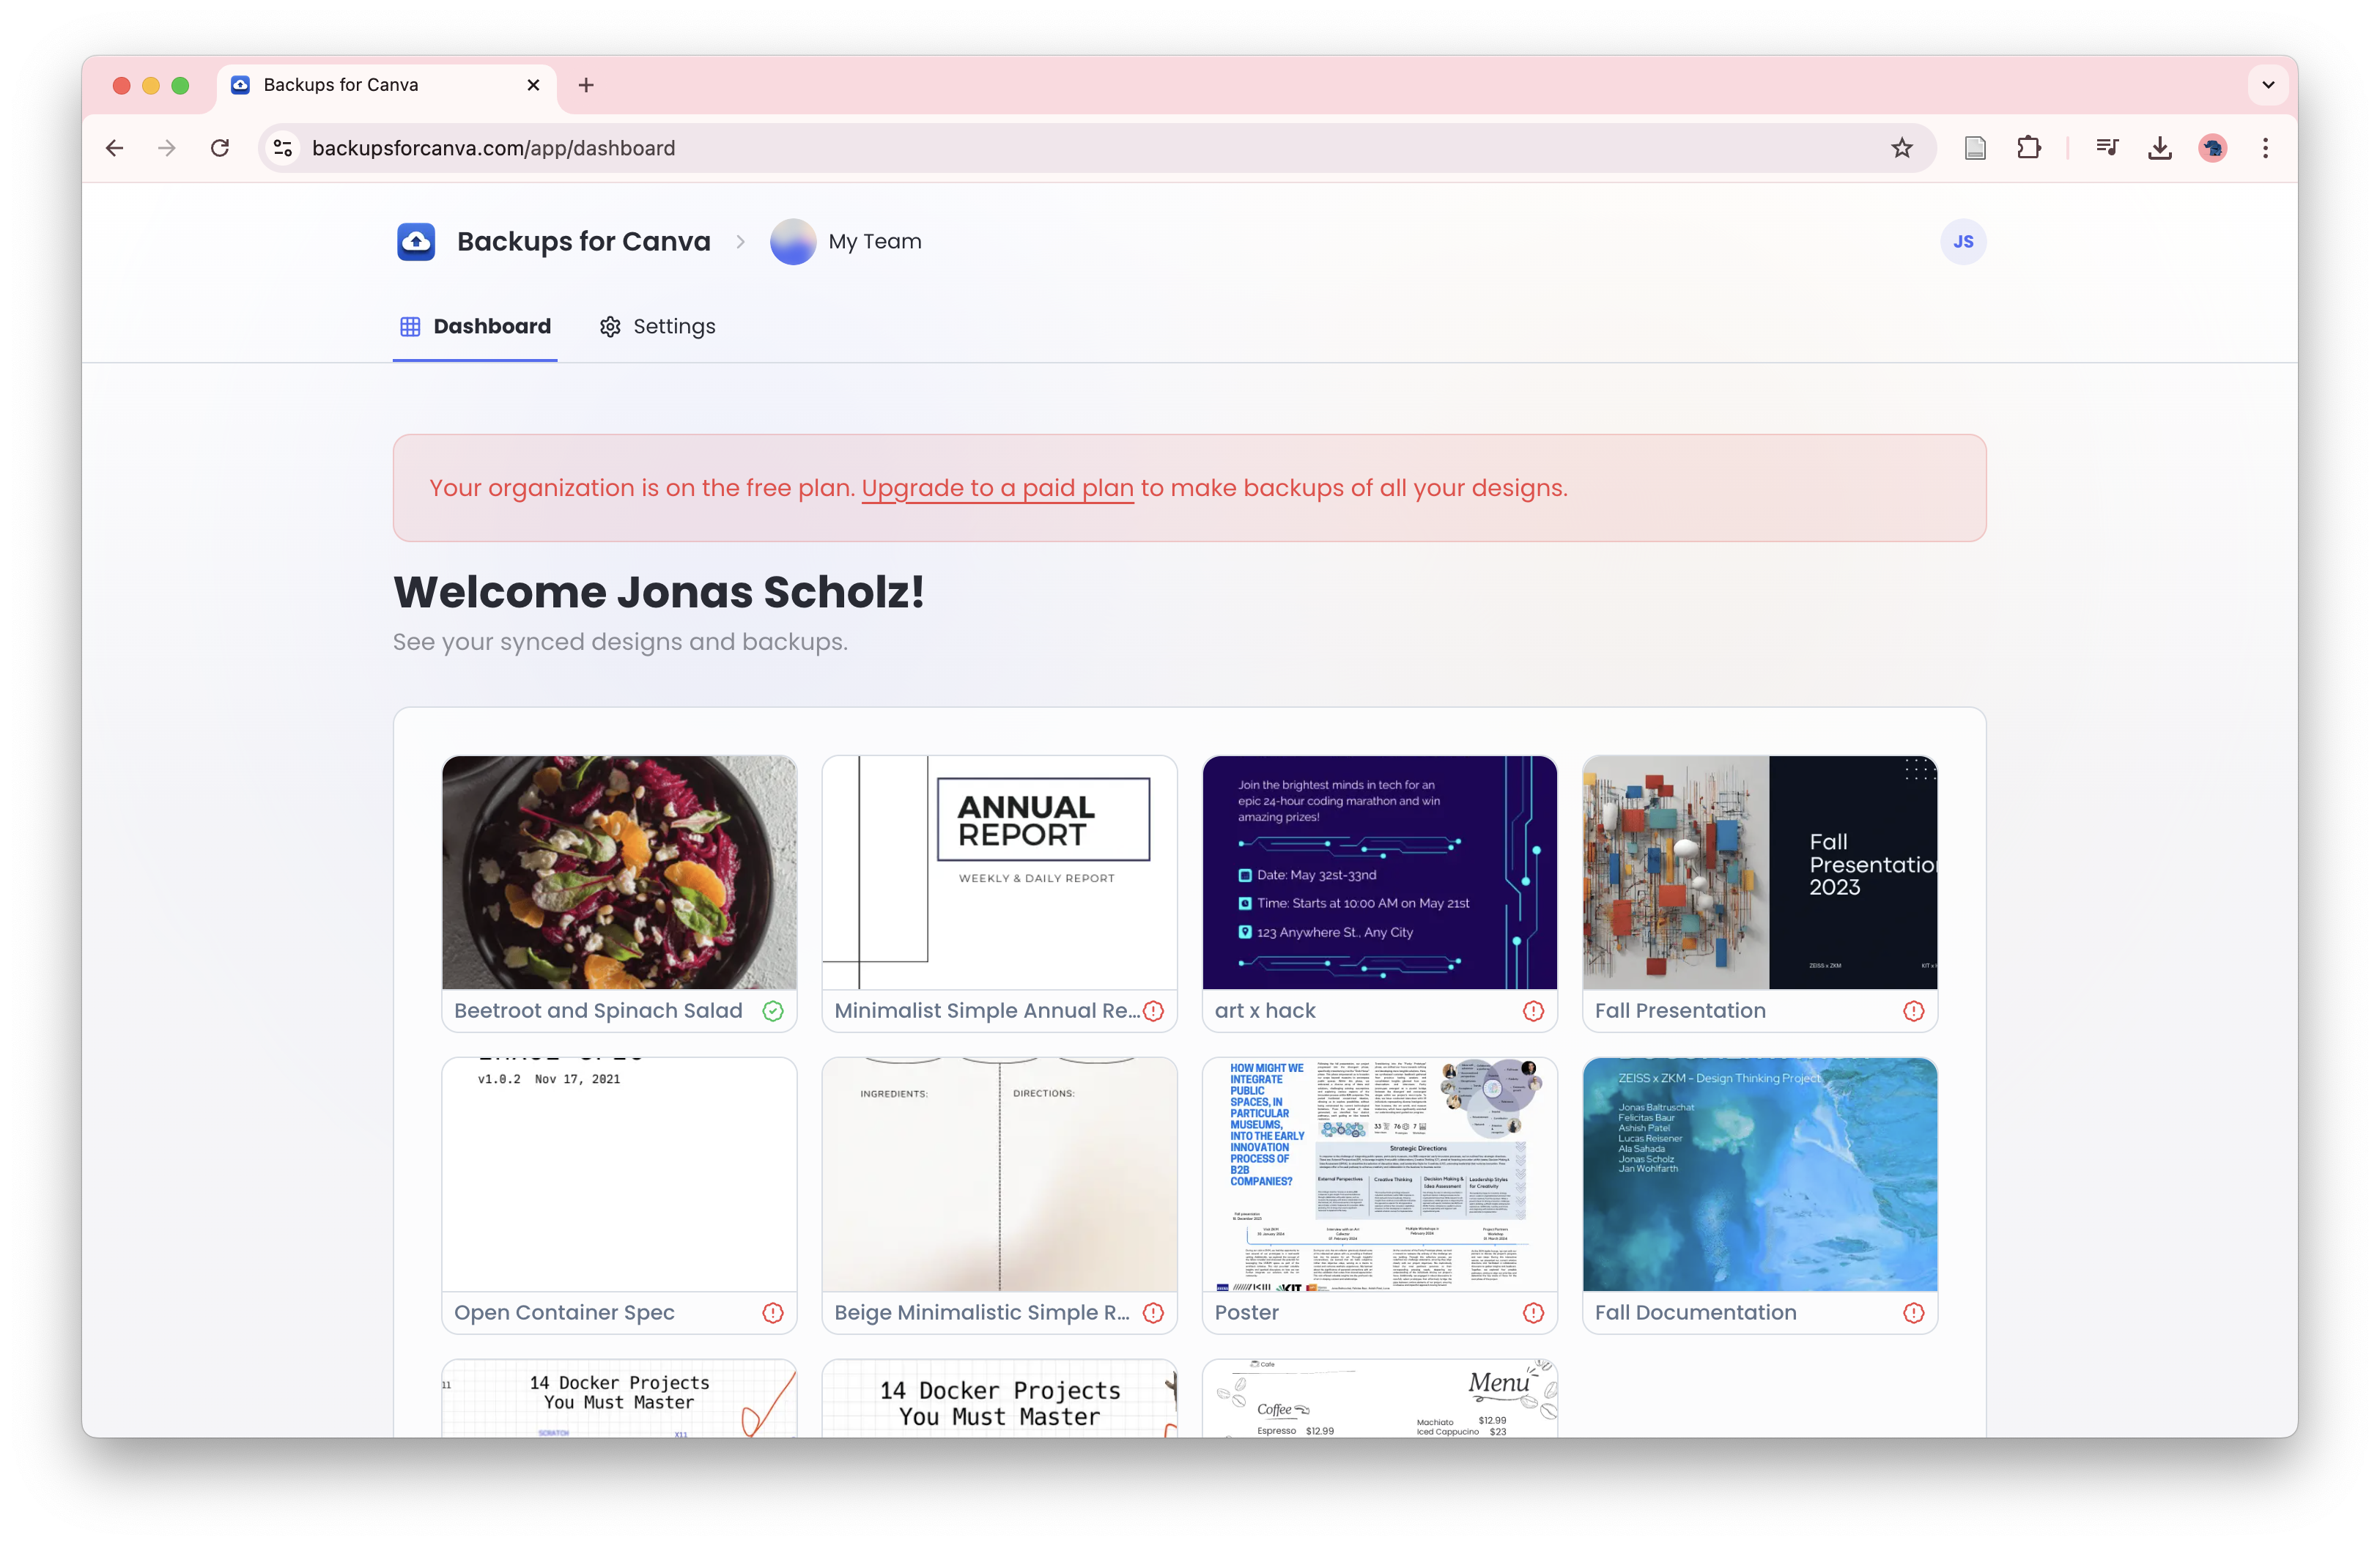
Task: Open the Chrome three-dot menu
Action: tap(2265, 148)
